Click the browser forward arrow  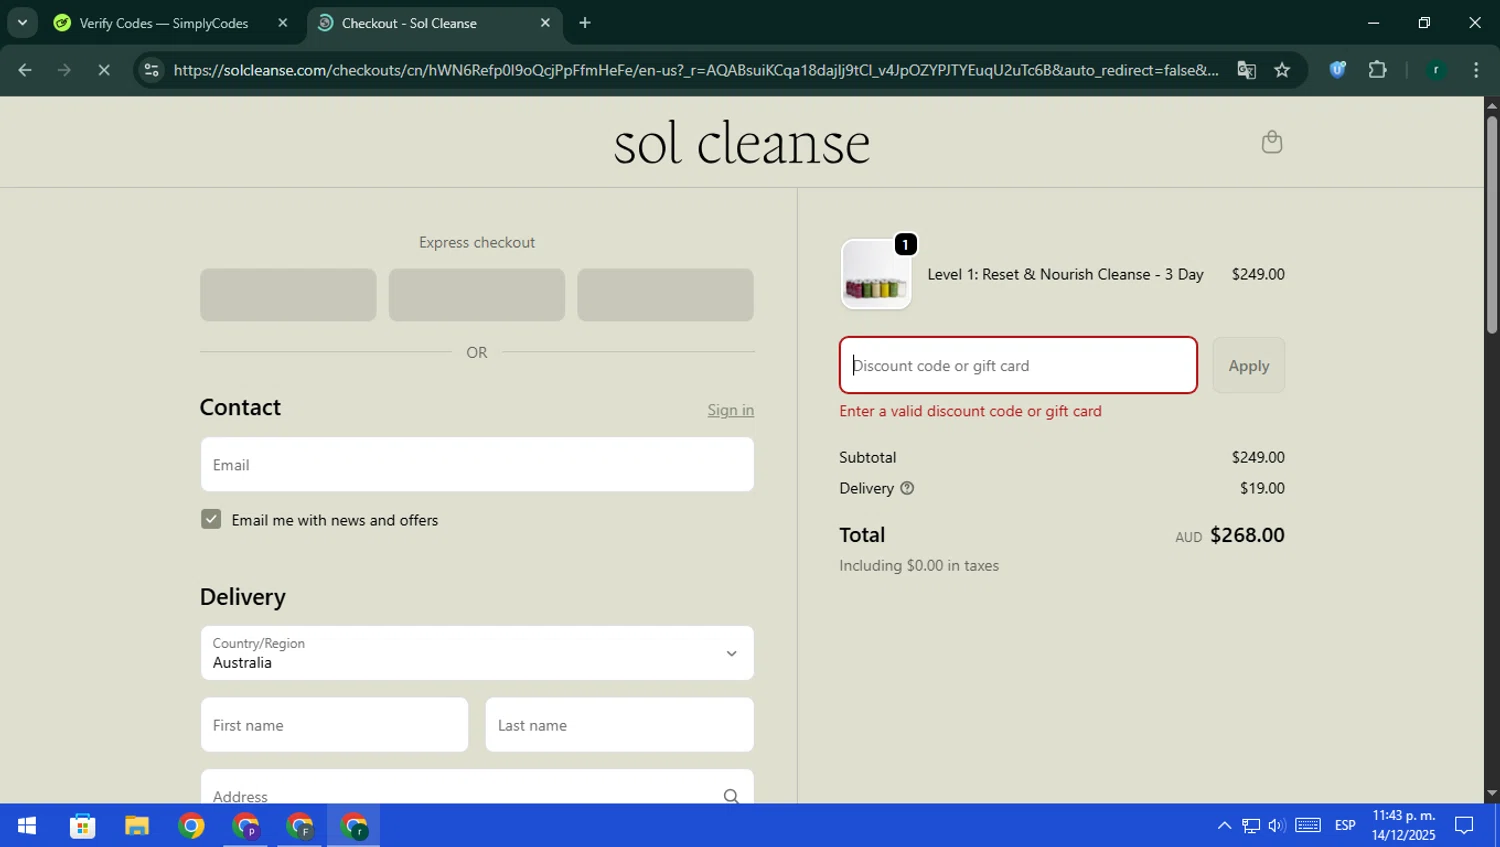pos(64,70)
